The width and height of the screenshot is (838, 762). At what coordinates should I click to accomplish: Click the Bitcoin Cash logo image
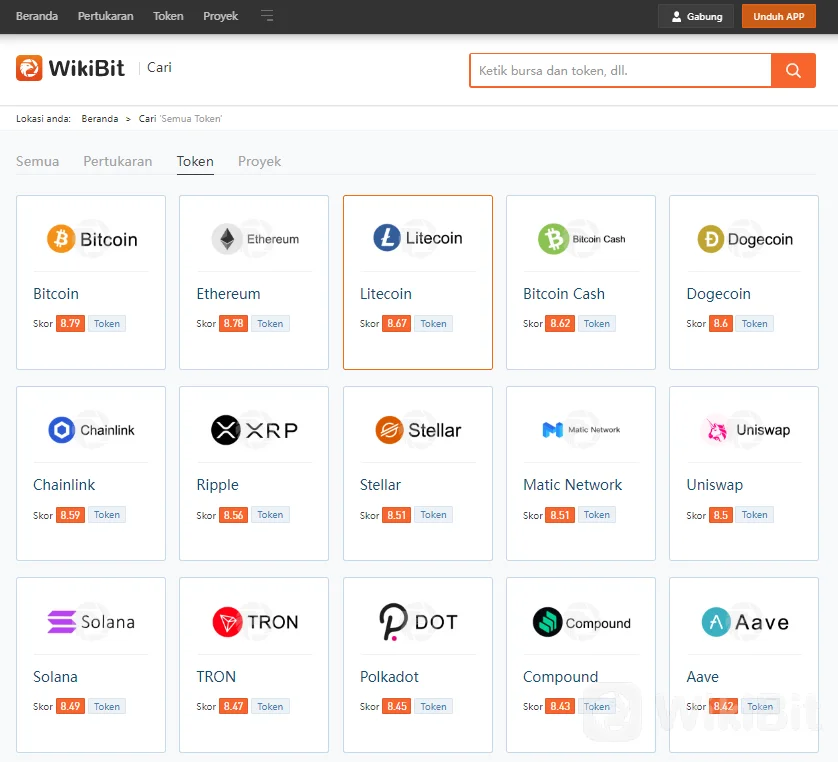click(581, 239)
